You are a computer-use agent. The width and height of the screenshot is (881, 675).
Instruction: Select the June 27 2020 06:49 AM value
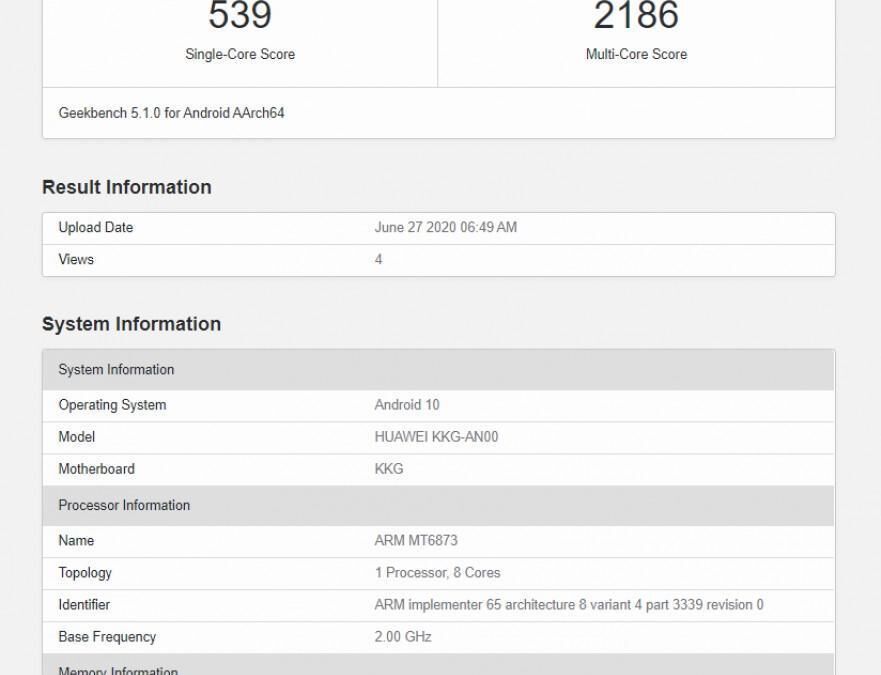click(x=446, y=228)
